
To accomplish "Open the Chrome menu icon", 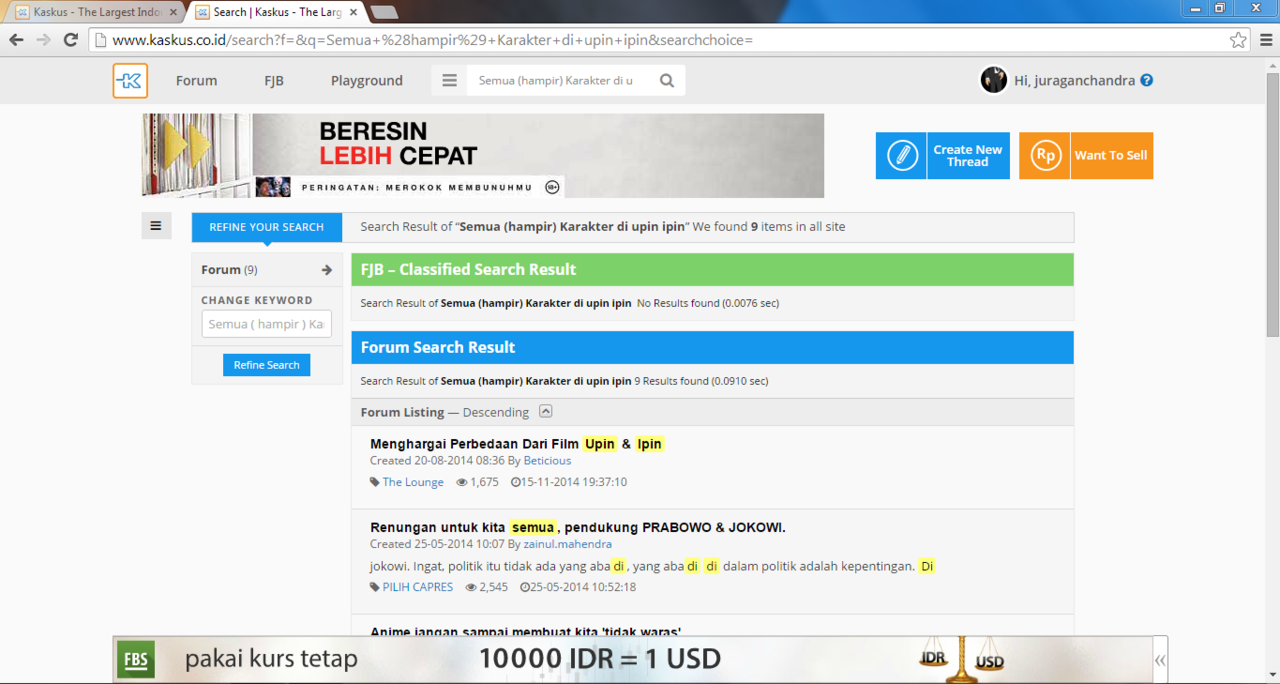I will coord(1266,40).
